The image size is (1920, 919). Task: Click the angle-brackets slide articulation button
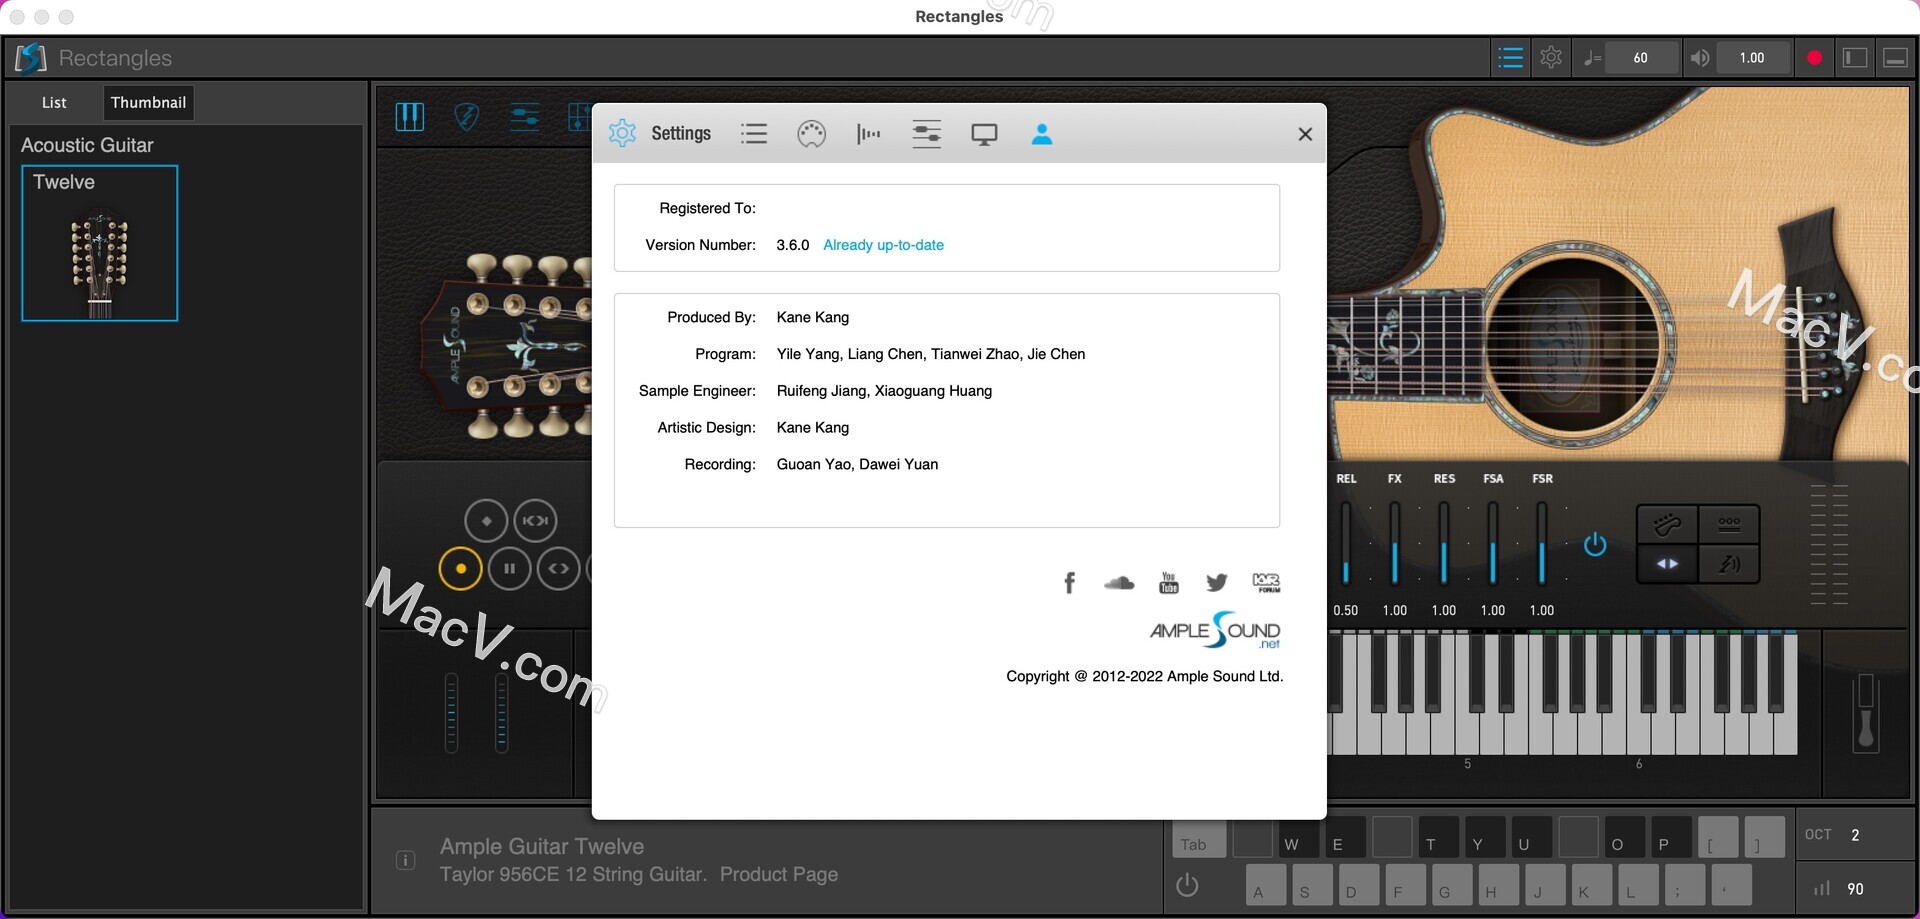pyautogui.click(x=559, y=568)
